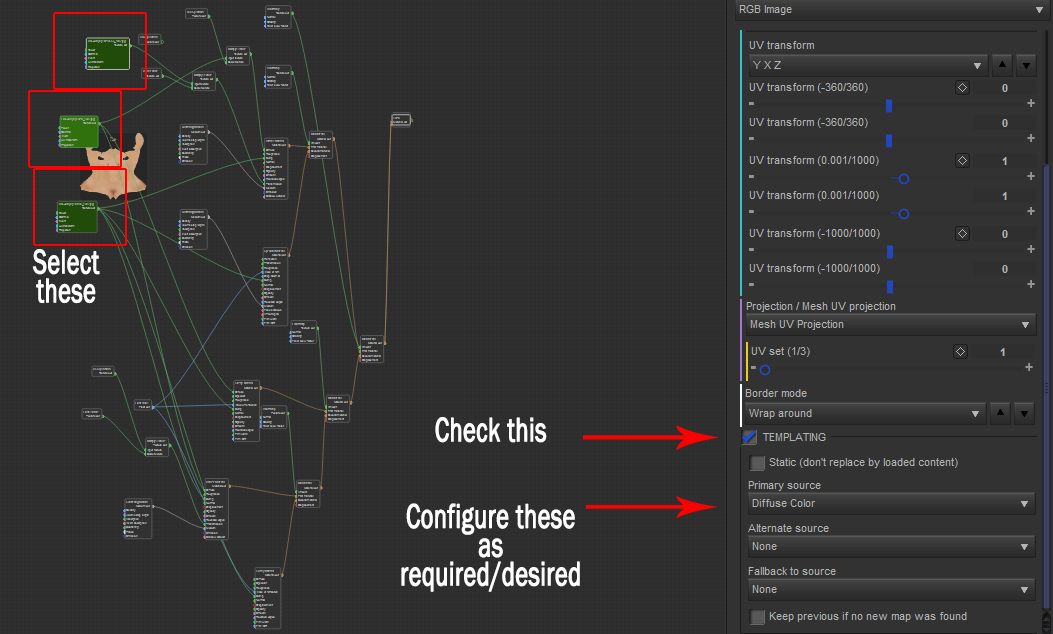The height and width of the screenshot is (634, 1053).
Task: Open the Mesh UV Projection dropdown
Action: coord(890,324)
